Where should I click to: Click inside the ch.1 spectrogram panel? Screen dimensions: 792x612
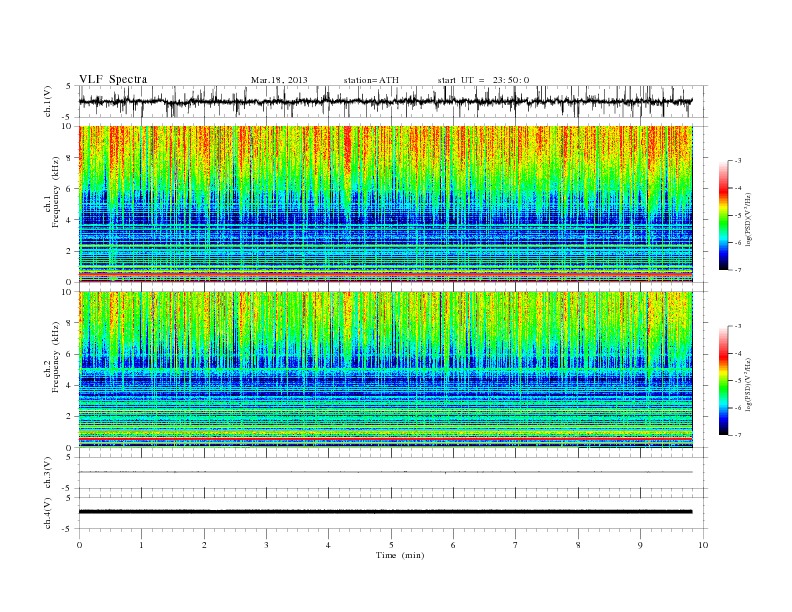(x=385, y=204)
